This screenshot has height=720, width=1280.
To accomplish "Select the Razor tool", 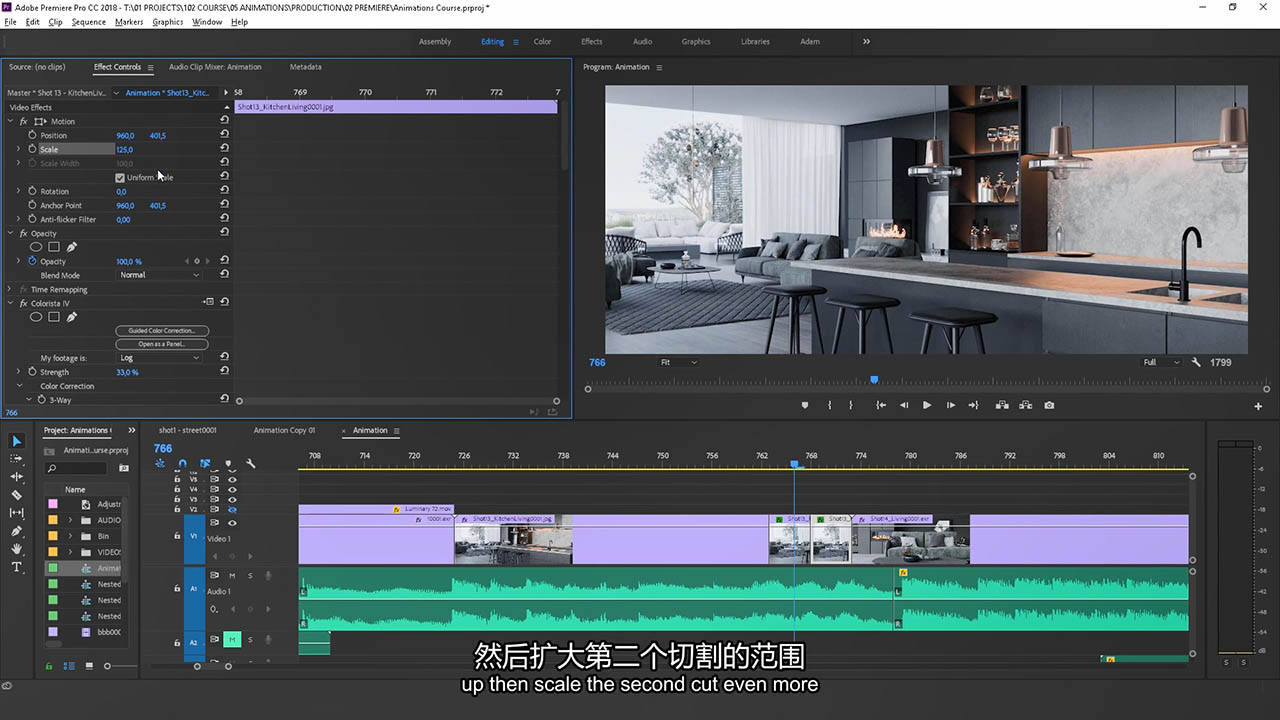I will [x=16, y=495].
